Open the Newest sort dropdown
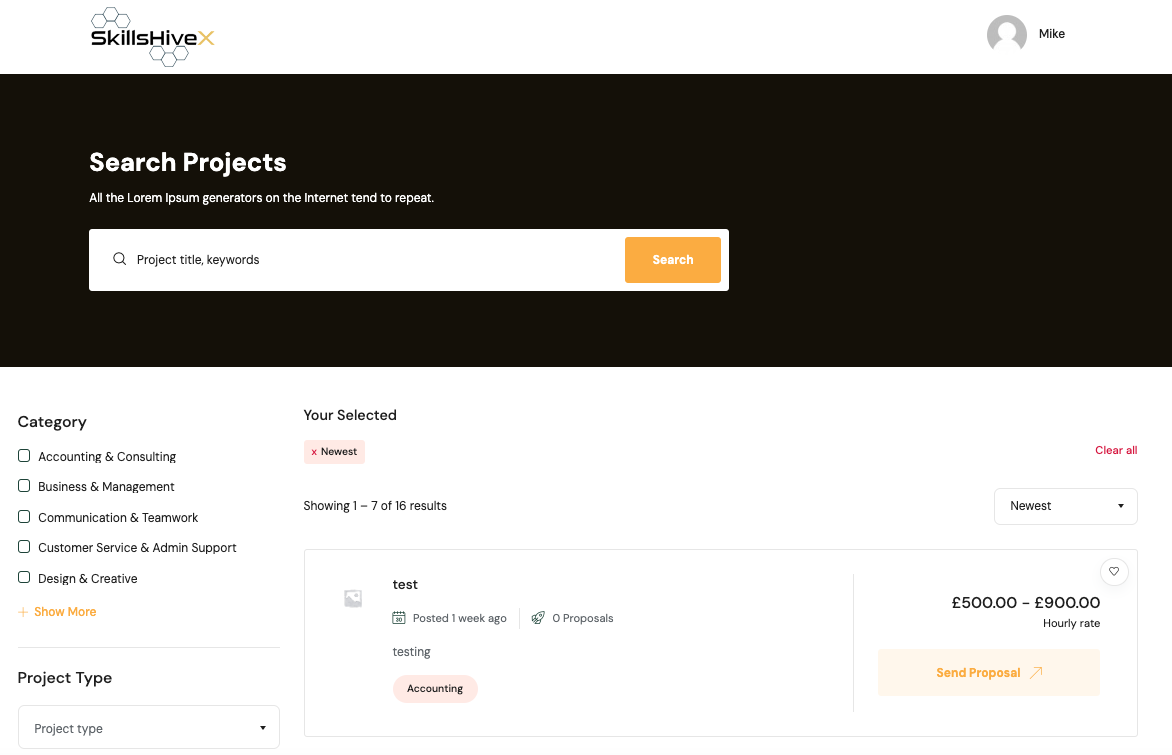Screen dimensions: 1172x755 pos(1065,506)
